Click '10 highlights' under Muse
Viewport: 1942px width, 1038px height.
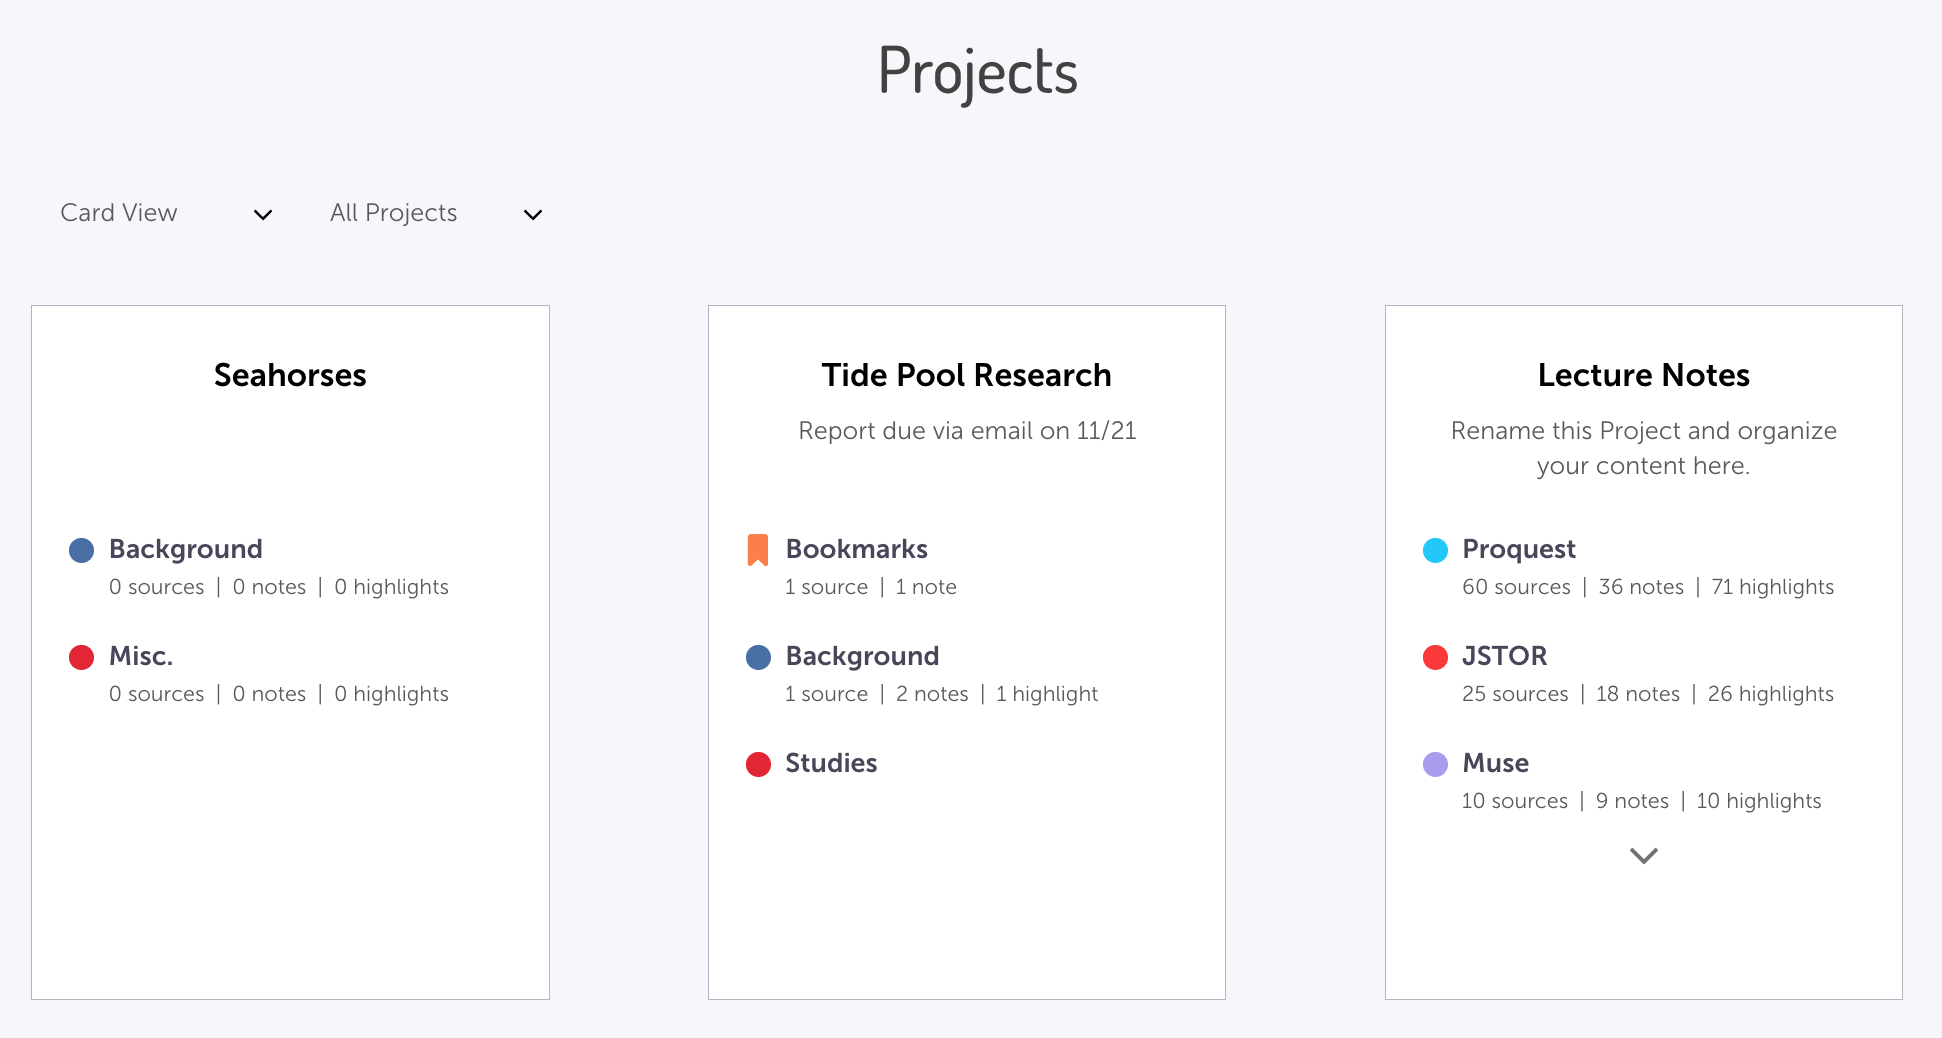click(x=1758, y=801)
